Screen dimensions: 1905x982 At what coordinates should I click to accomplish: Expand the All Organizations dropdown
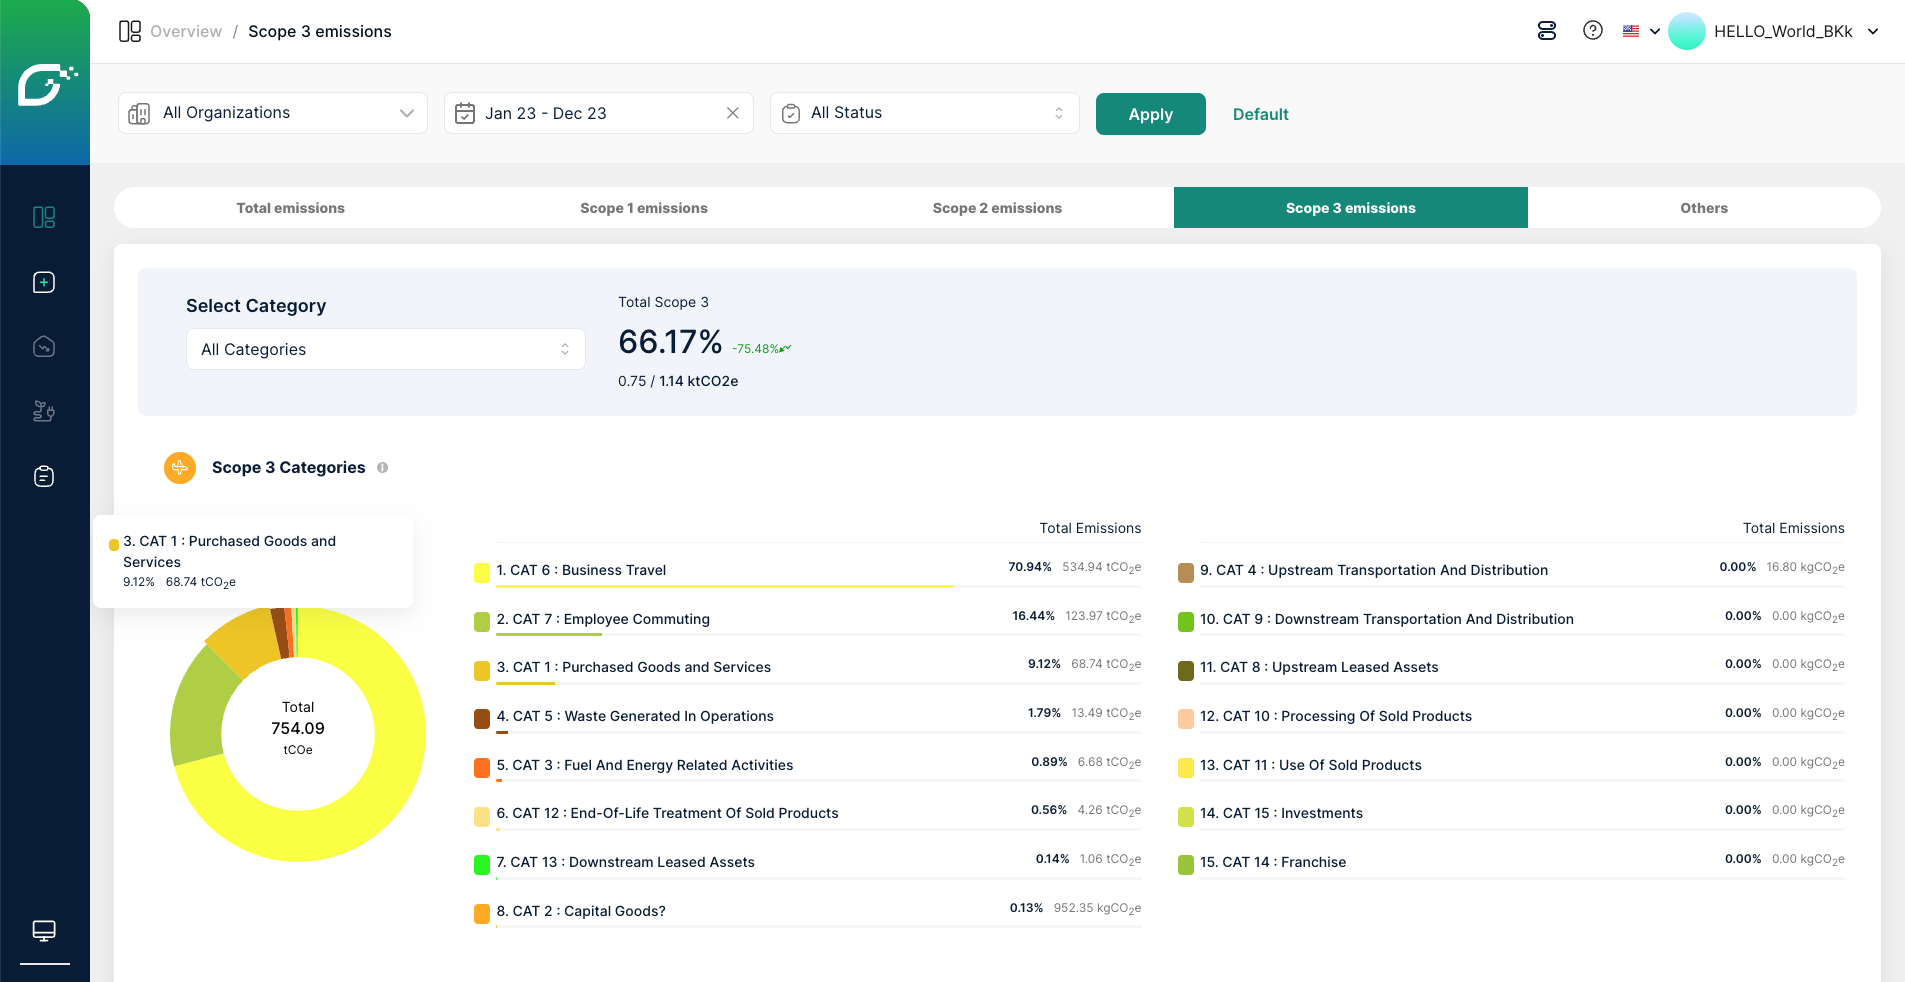pyautogui.click(x=273, y=113)
